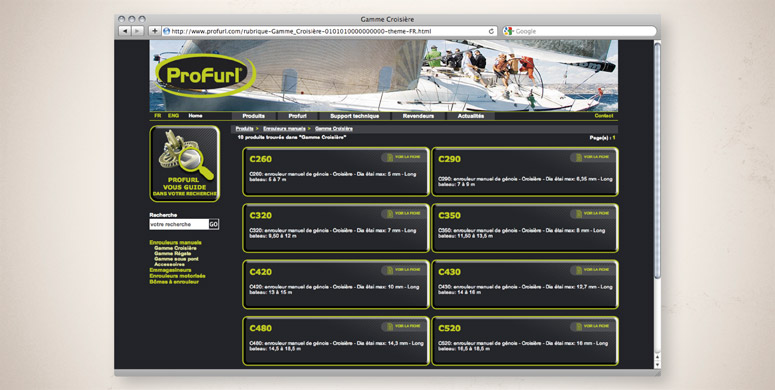Click the ProFurl logo in the banner
Screen dimensions: 775x390
(205, 75)
